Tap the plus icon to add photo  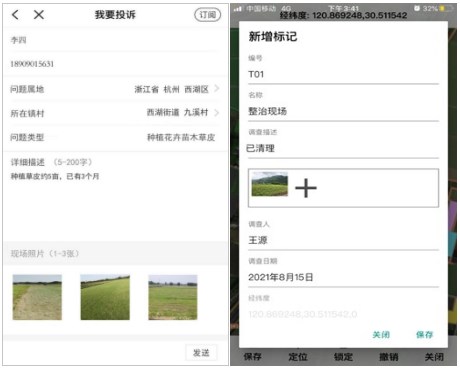point(306,188)
